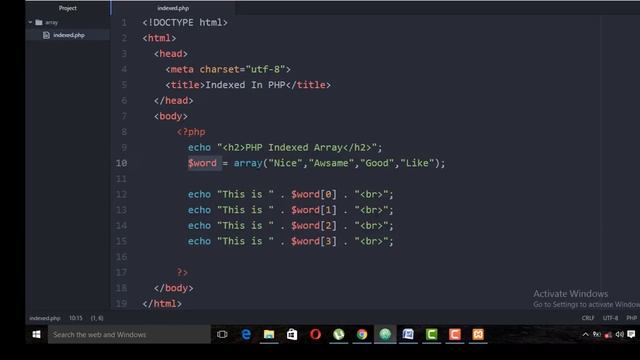Click the opening <head> tag
This screenshot has width=640, height=360.
point(171,53)
